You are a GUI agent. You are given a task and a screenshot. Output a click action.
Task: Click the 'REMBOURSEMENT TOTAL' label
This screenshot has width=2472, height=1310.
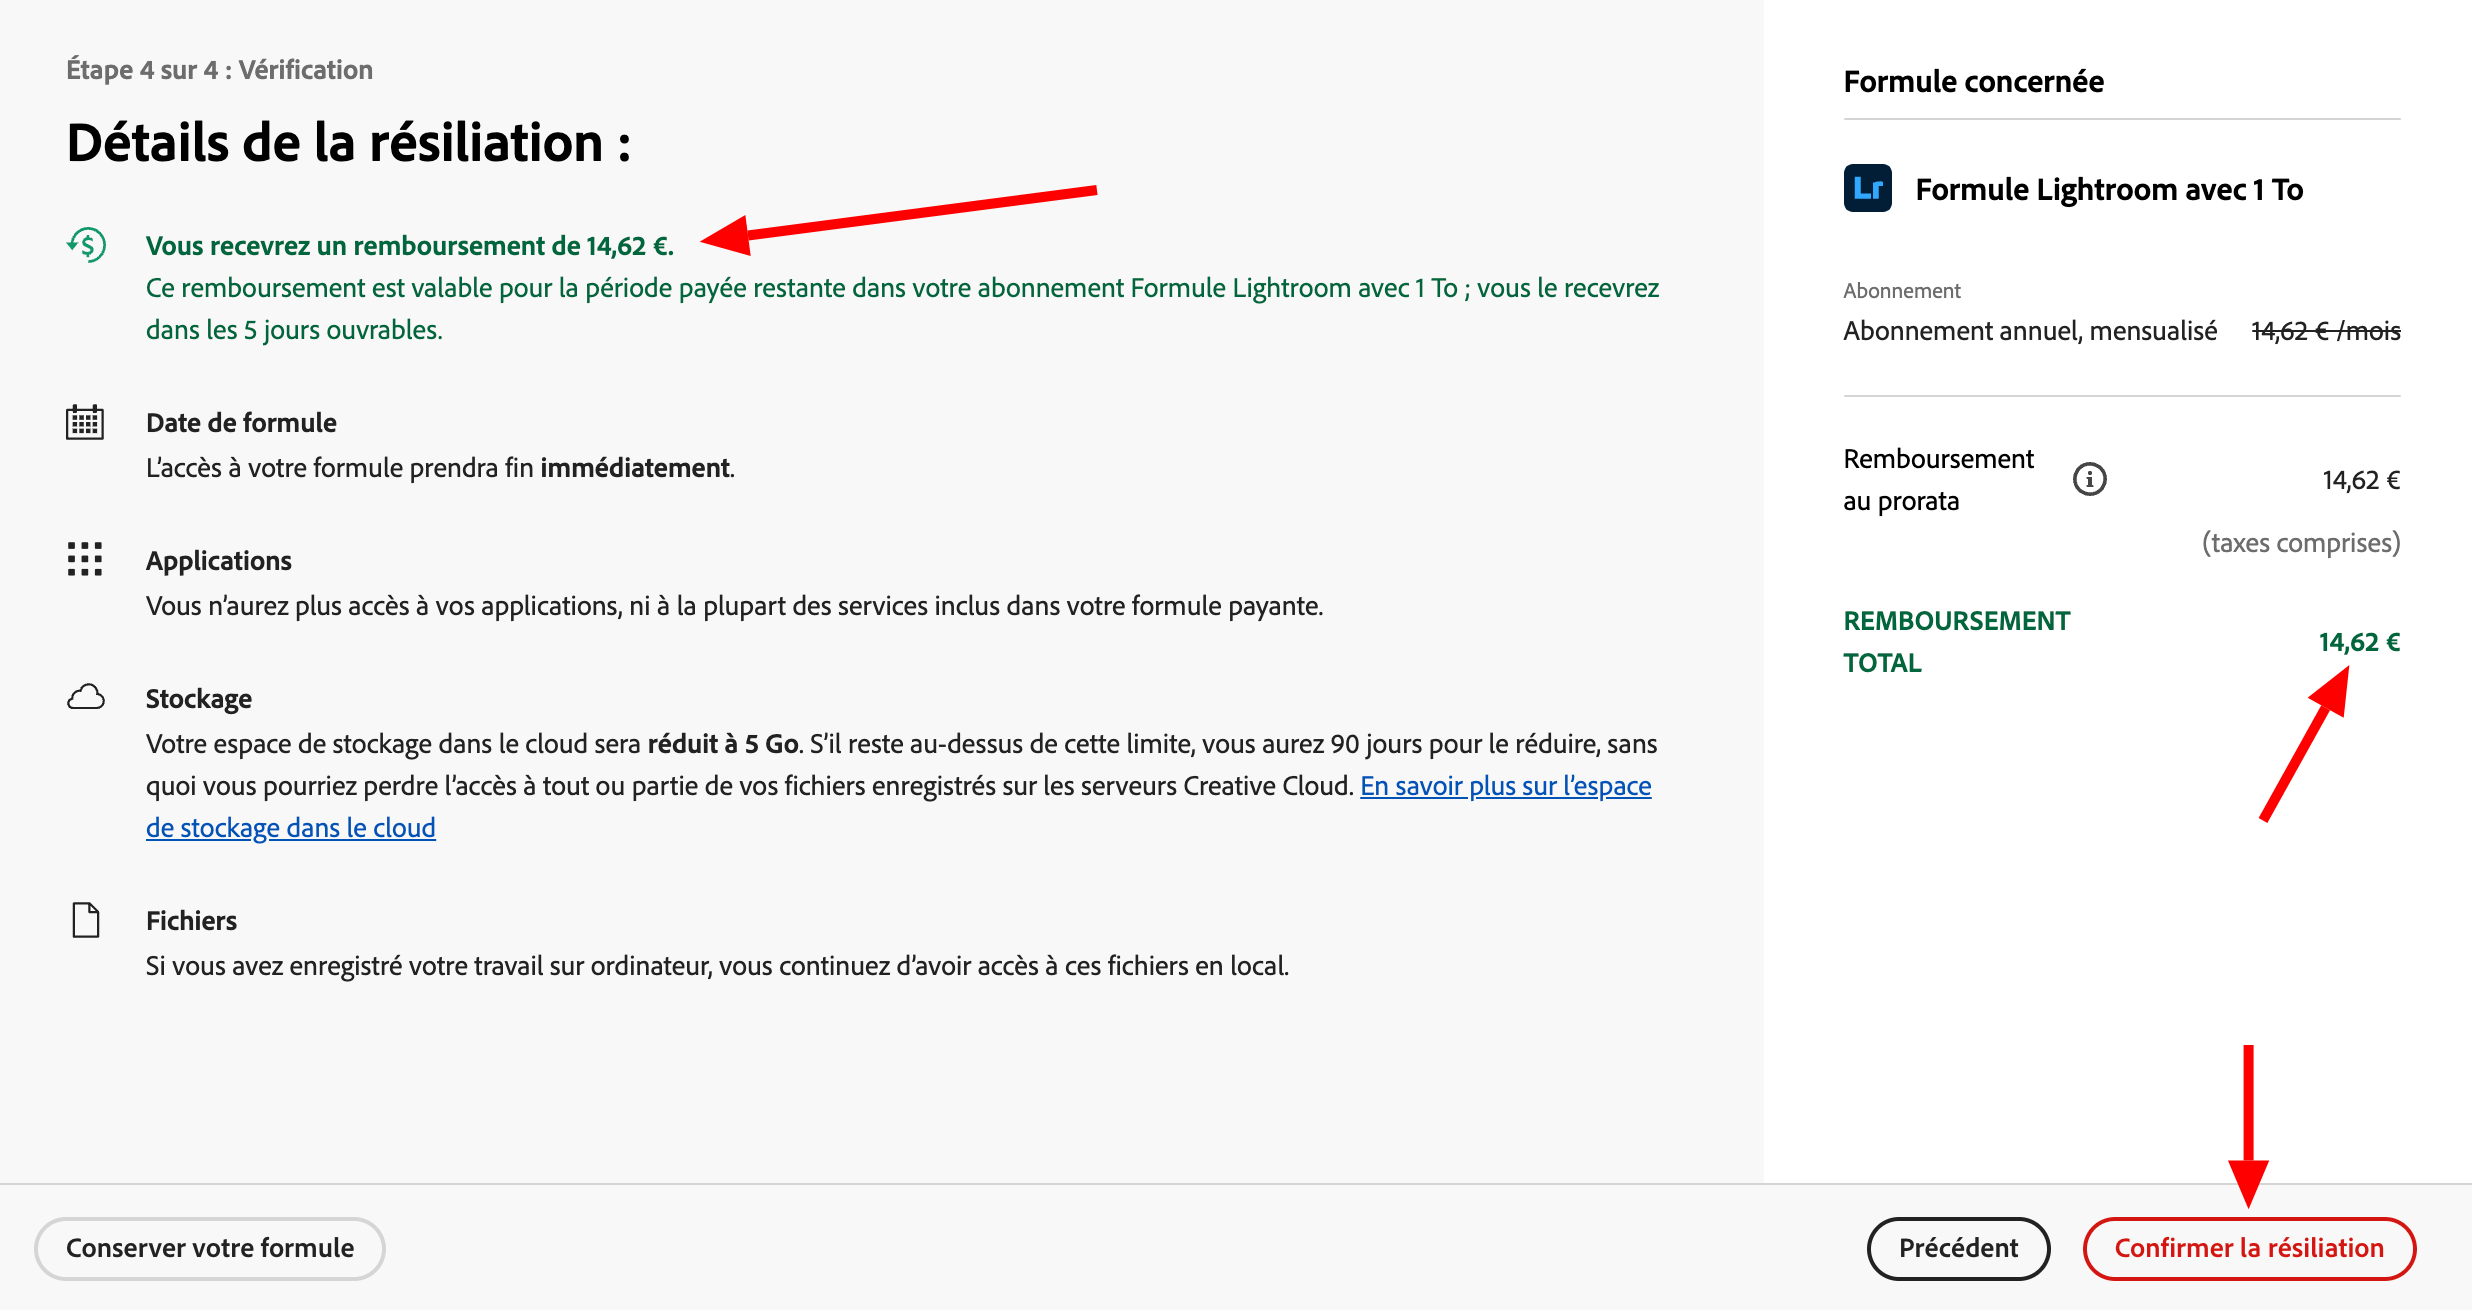point(1957,642)
